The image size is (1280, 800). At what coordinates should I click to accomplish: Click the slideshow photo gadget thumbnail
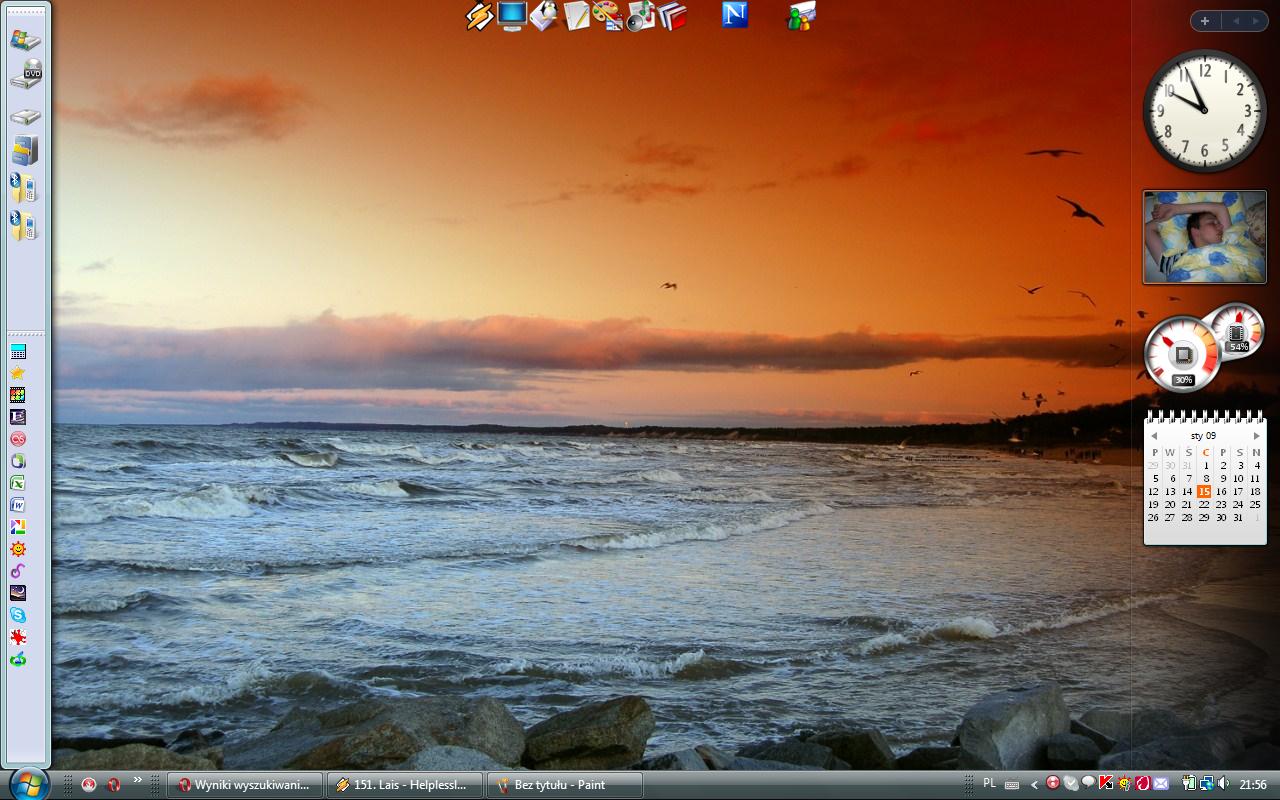pyautogui.click(x=1204, y=237)
